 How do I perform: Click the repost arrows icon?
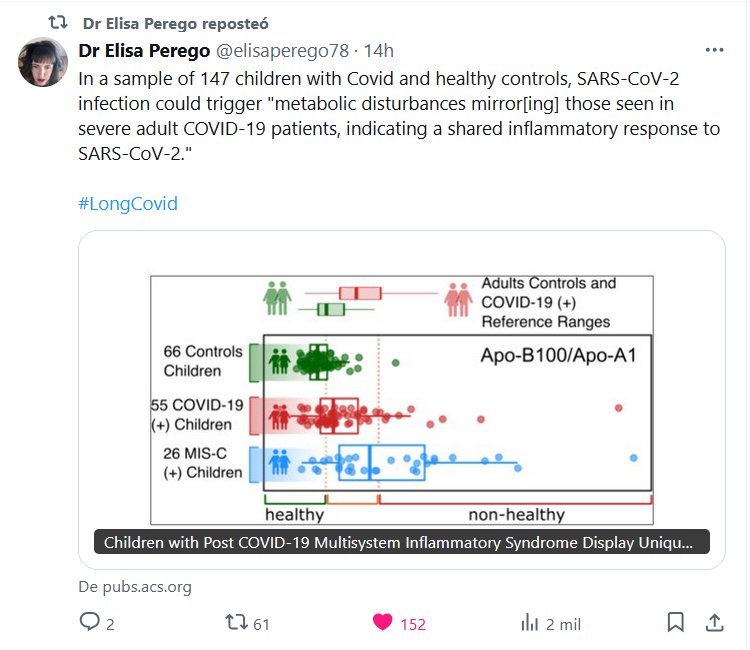coord(236,623)
